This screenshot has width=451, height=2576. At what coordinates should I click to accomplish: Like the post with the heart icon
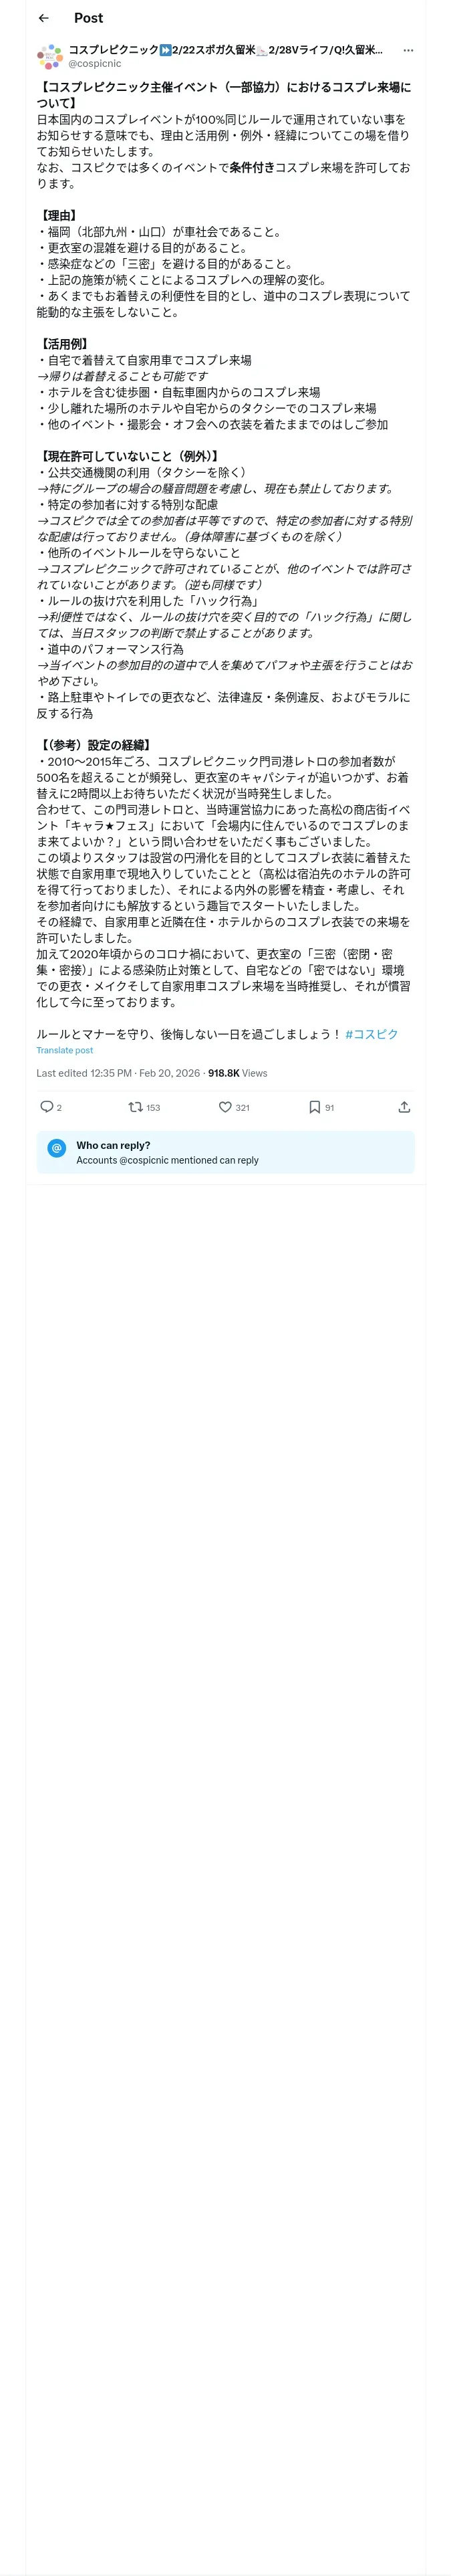[225, 1107]
